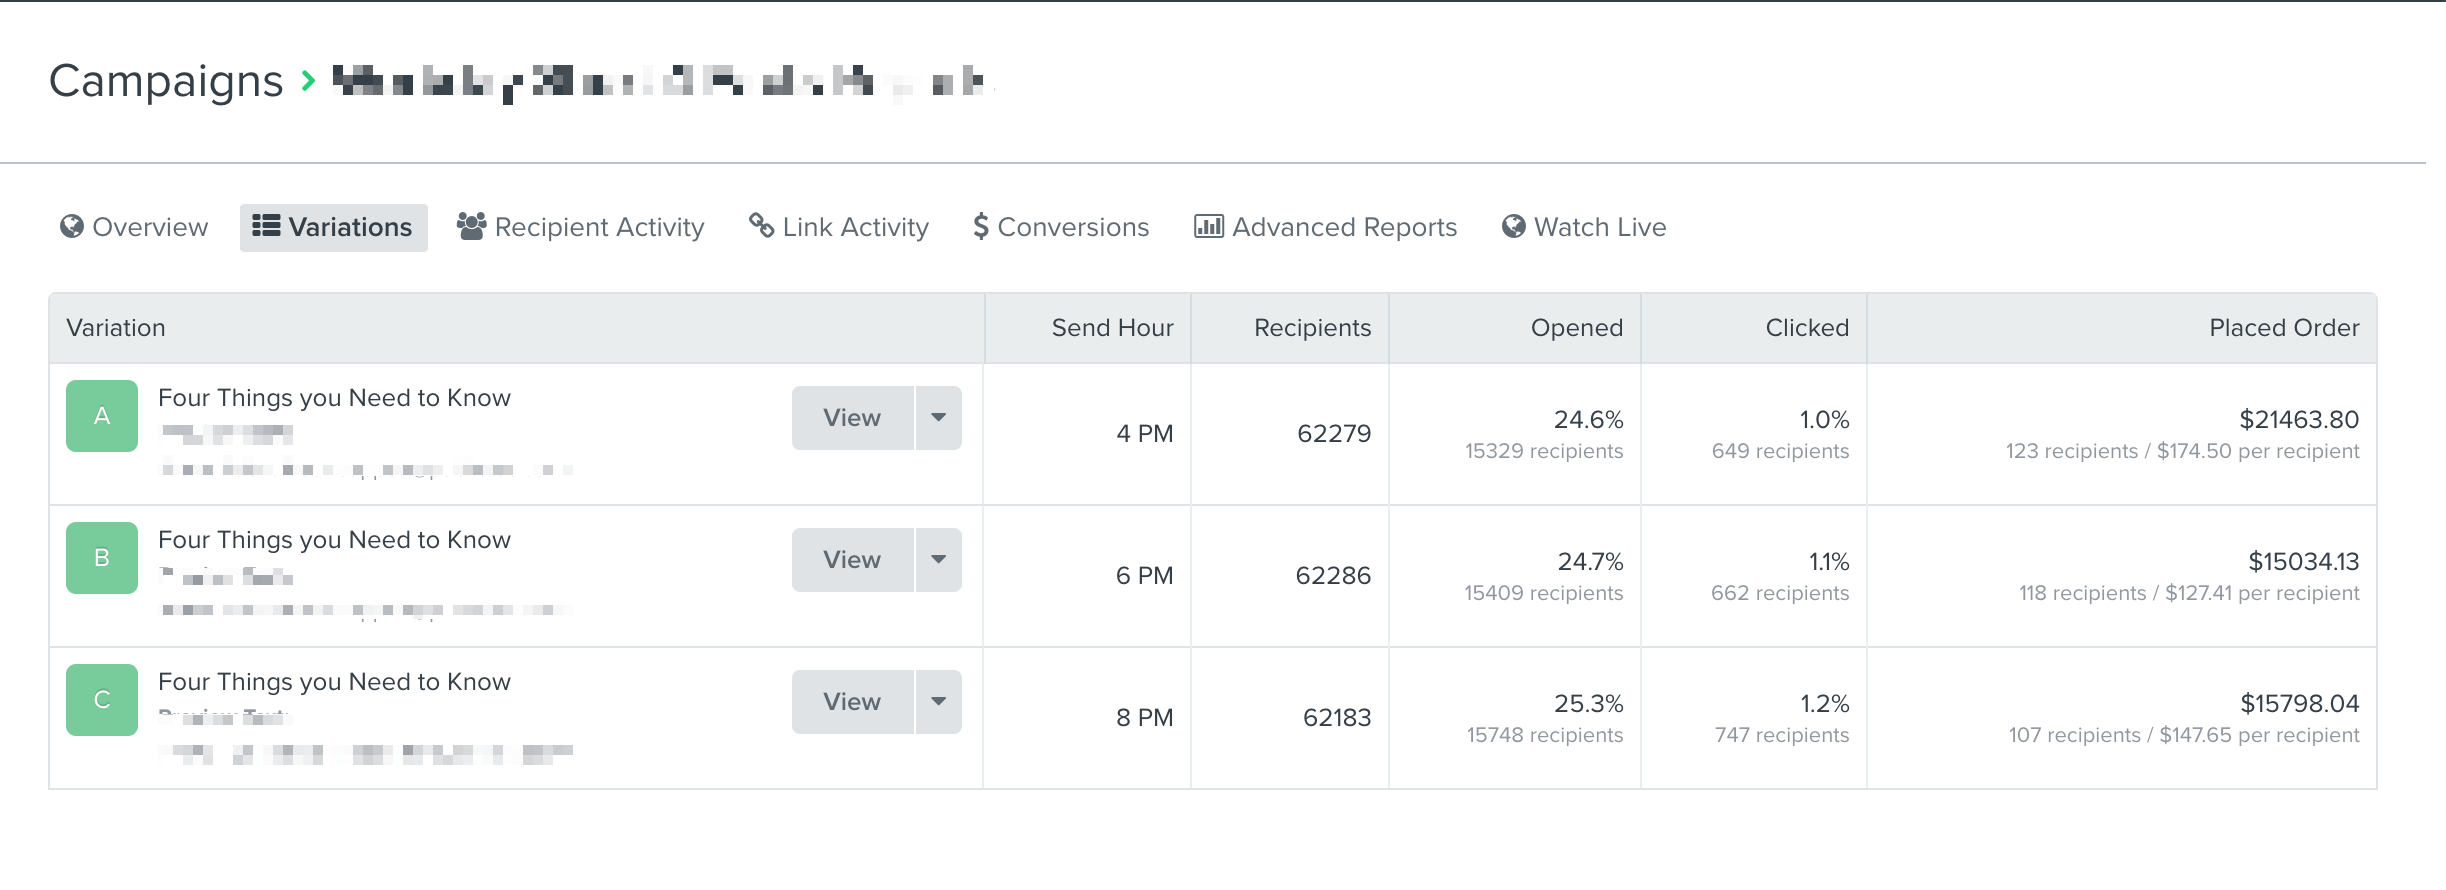Image resolution: width=2446 pixels, height=890 pixels.
Task: Click 15409 recipients under opened
Action: (1544, 593)
